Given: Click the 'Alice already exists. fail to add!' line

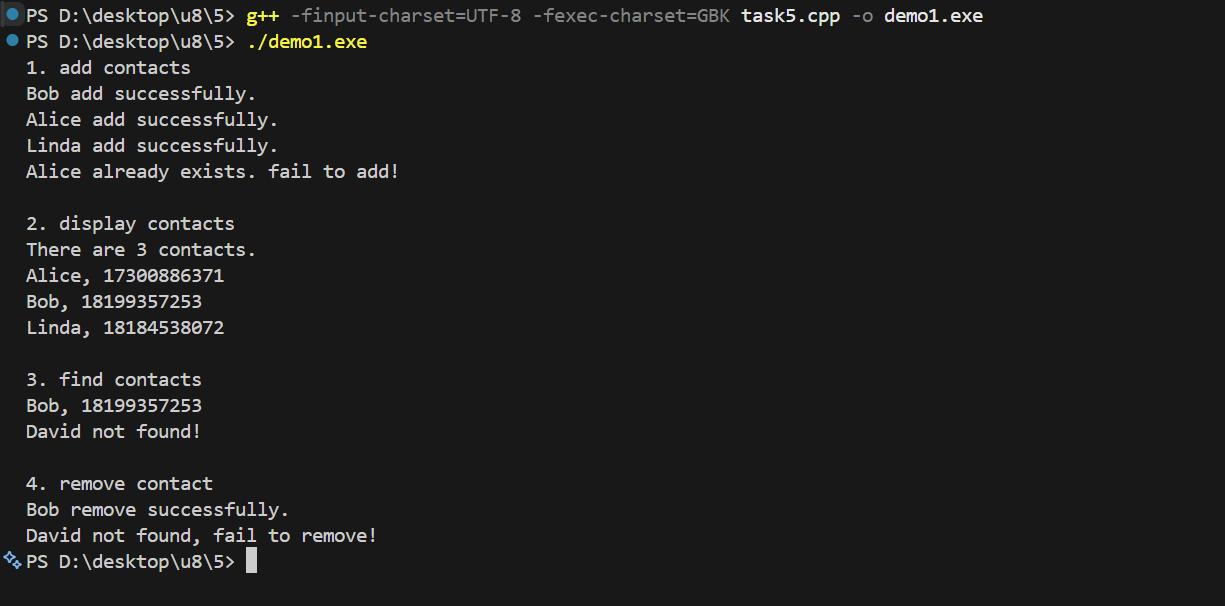Looking at the screenshot, I should click(x=212, y=172).
